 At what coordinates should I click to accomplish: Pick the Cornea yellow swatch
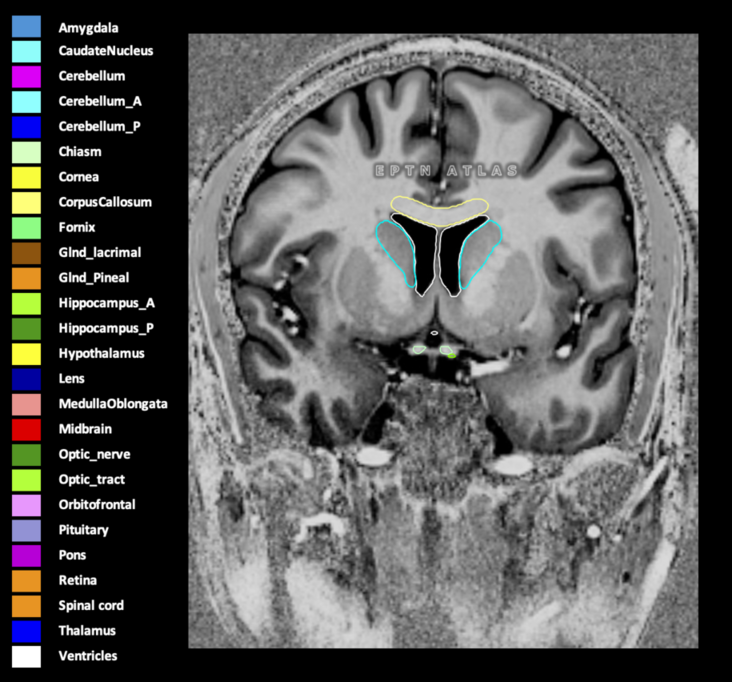pos(26,178)
